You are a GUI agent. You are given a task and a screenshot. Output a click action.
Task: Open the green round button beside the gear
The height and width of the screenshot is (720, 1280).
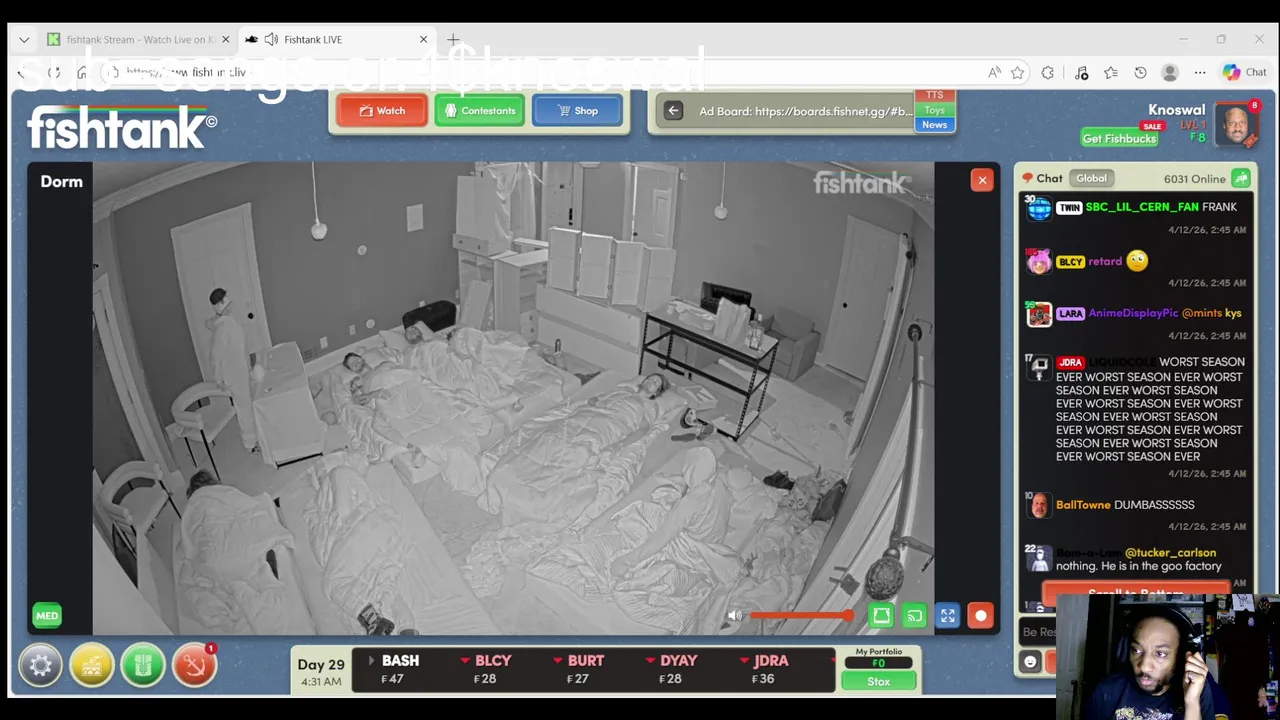[143, 665]
